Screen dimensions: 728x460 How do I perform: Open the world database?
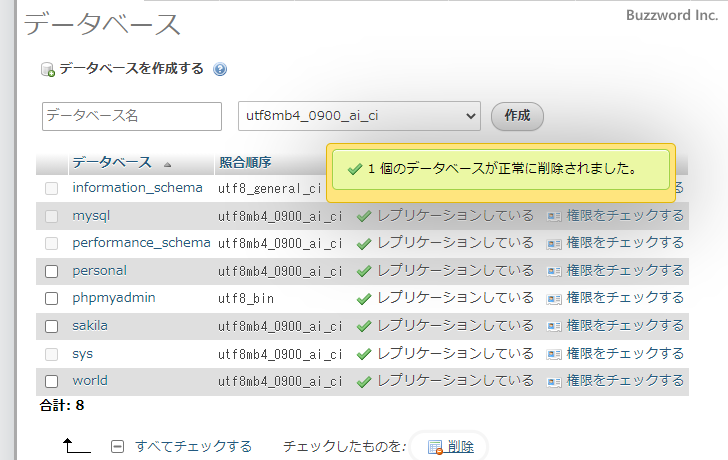point(90,381)
